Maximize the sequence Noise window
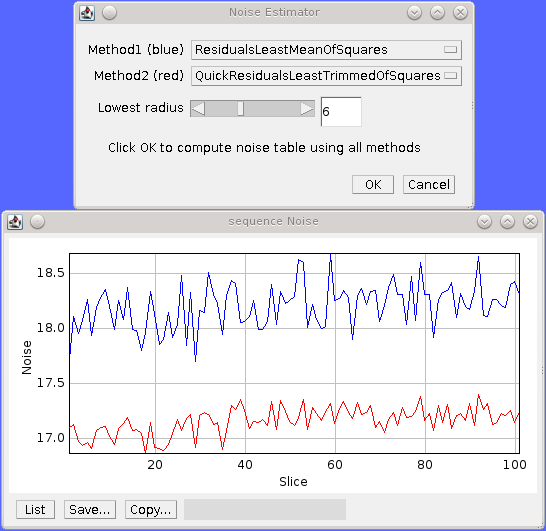Screen dimensions: 546x531 point(507,222)
